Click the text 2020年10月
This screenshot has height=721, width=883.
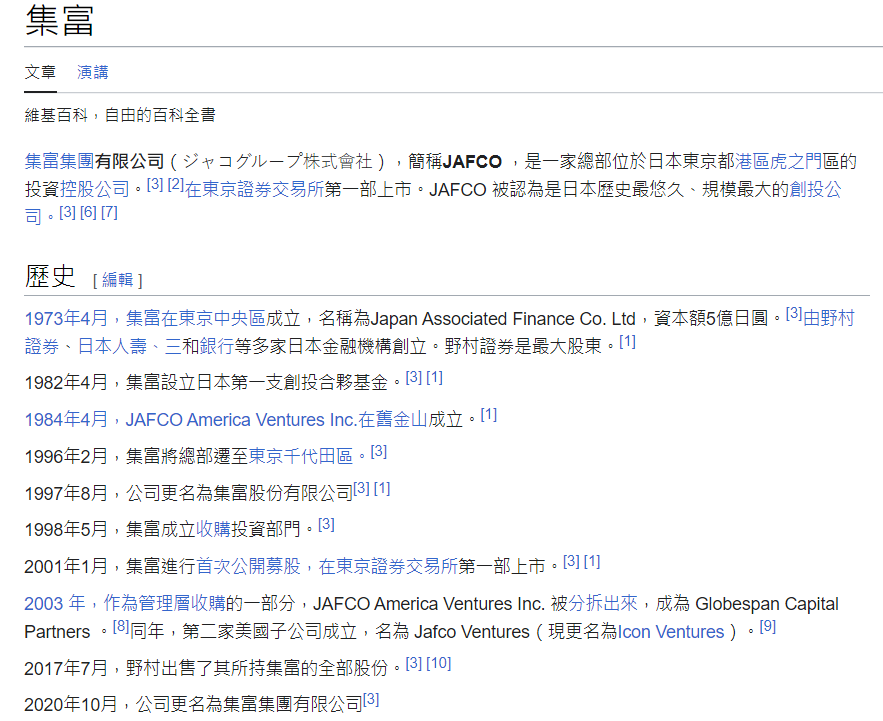pos(71,705)
